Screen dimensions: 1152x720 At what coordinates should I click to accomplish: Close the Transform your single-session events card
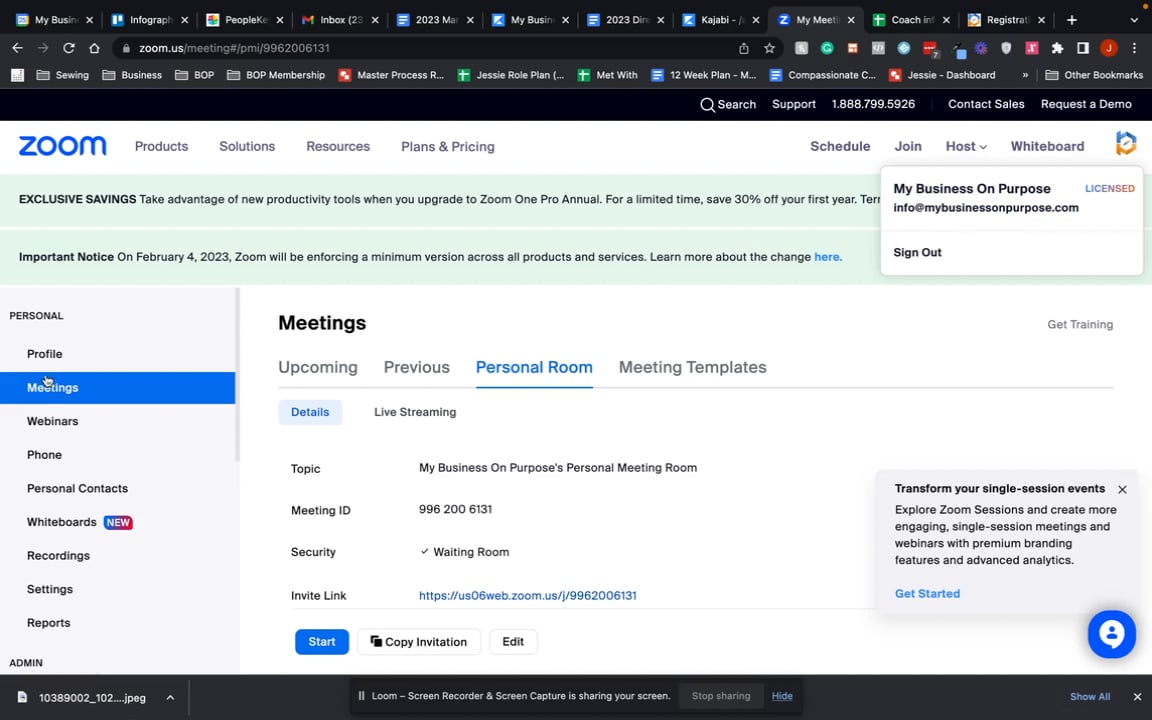point(1122,489)
